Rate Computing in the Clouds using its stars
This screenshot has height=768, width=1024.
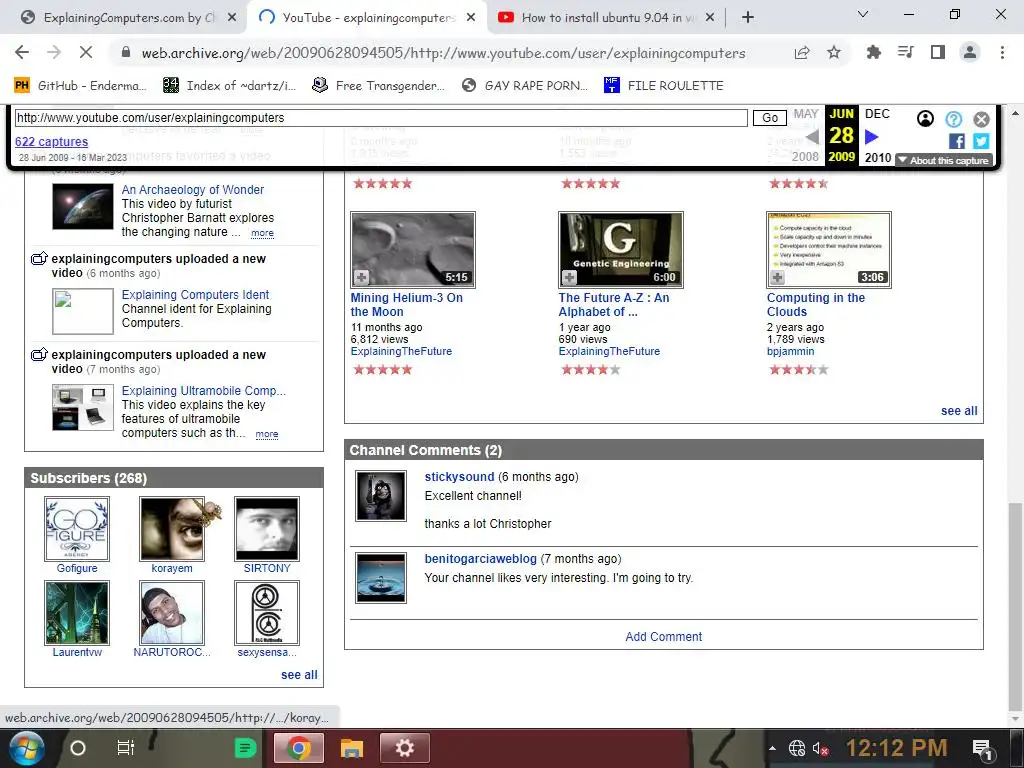pyautogui.click(x=799, y=370)
